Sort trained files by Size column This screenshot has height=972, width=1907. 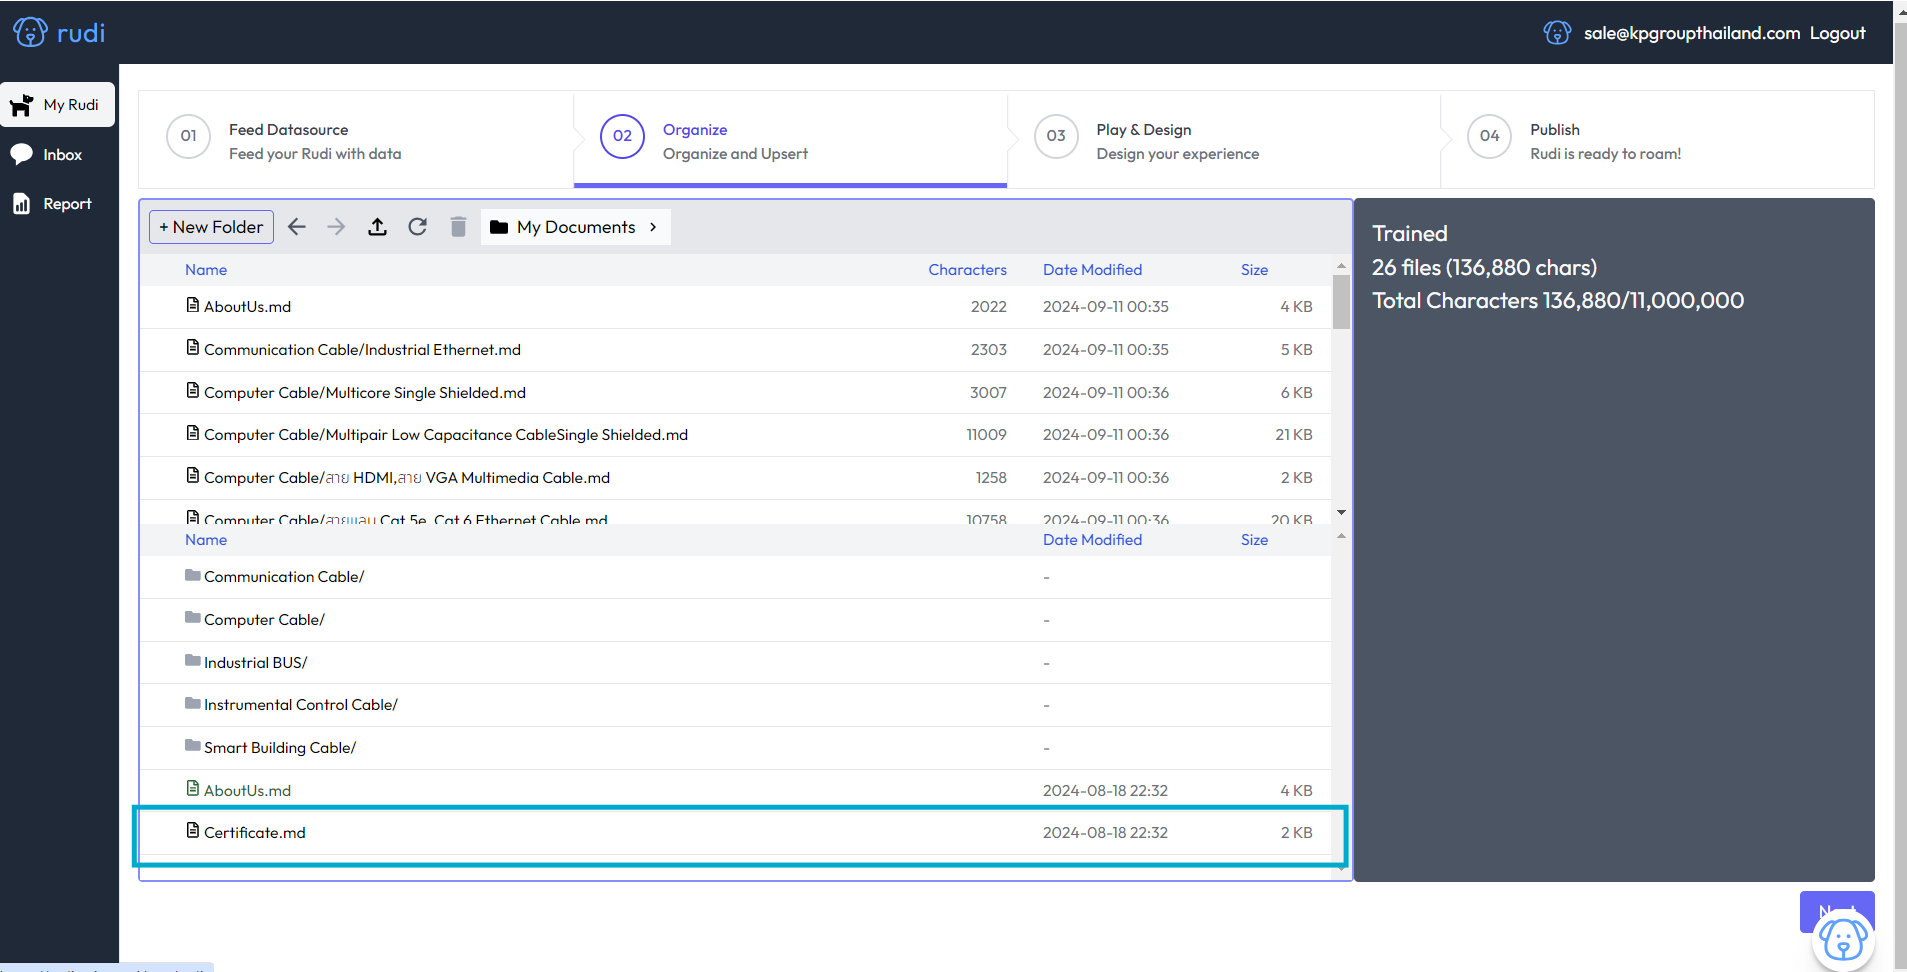point(1254,270)
